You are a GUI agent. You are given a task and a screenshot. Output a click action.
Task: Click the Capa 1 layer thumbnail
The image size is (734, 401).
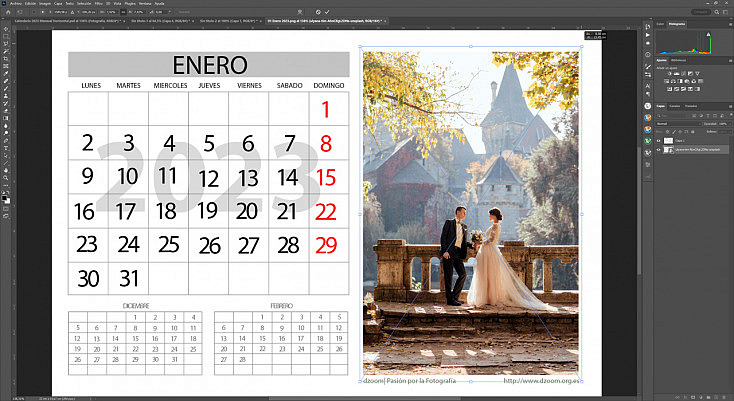668,140
